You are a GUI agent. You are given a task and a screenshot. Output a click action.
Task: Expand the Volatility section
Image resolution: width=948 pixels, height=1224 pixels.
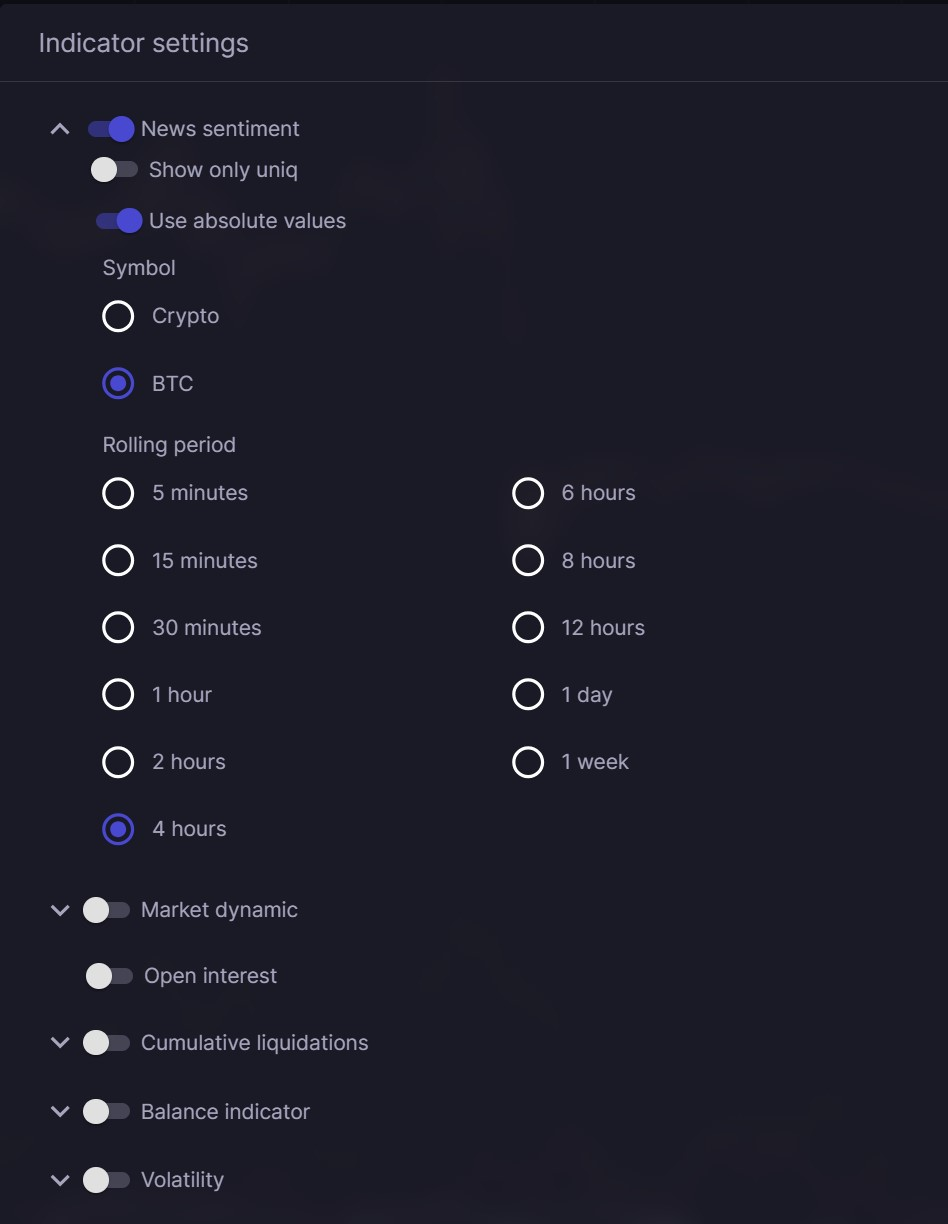(60, 1180)
